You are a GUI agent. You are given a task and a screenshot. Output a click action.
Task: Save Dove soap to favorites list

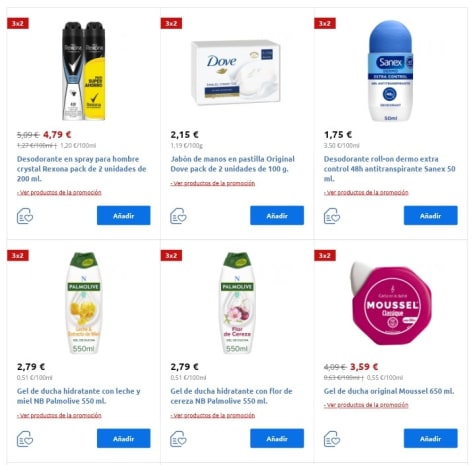pyautogui.click(x=178, y=216)
